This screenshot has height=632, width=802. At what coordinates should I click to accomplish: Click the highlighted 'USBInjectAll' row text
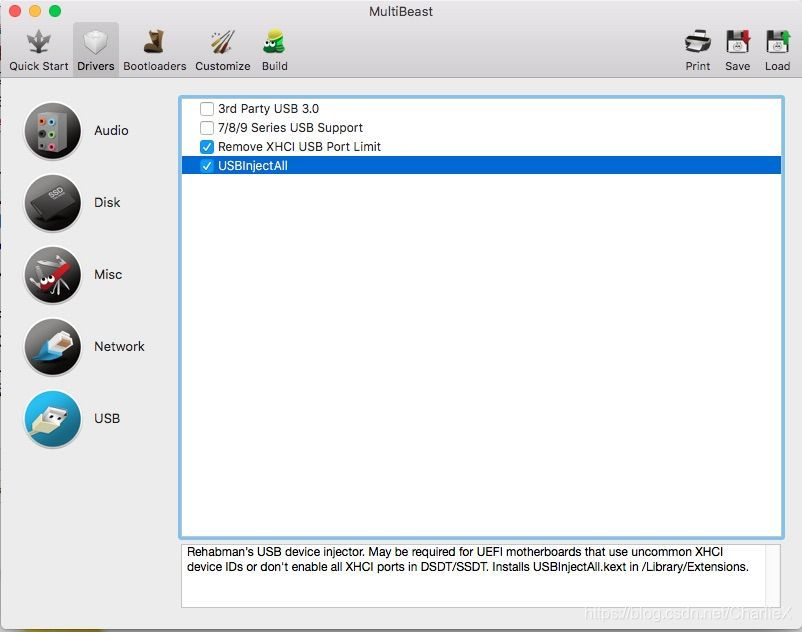[x=253, y=166]
